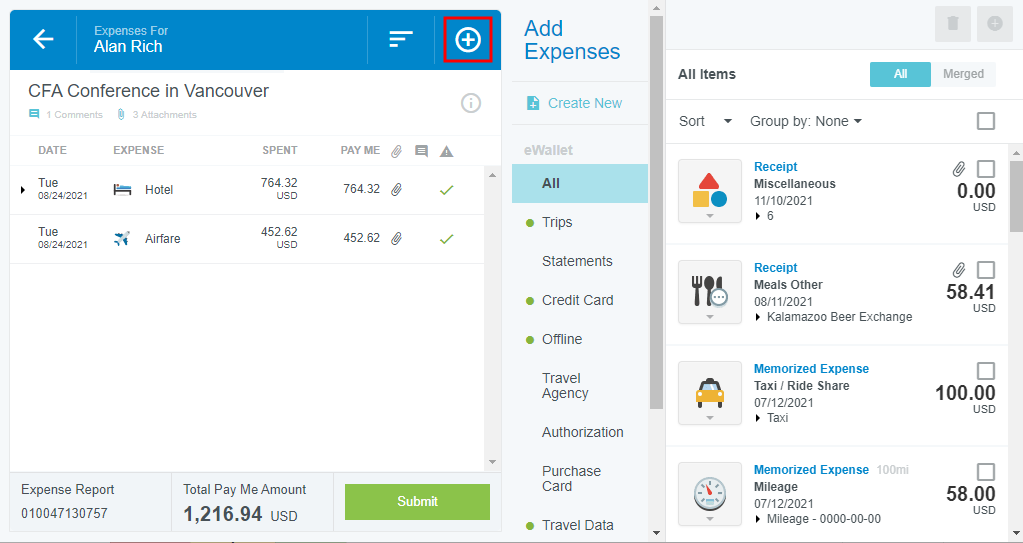Open the report info icon
Image resolution: width=1023 pixels, height=543 pixels.
coord(471,103)
